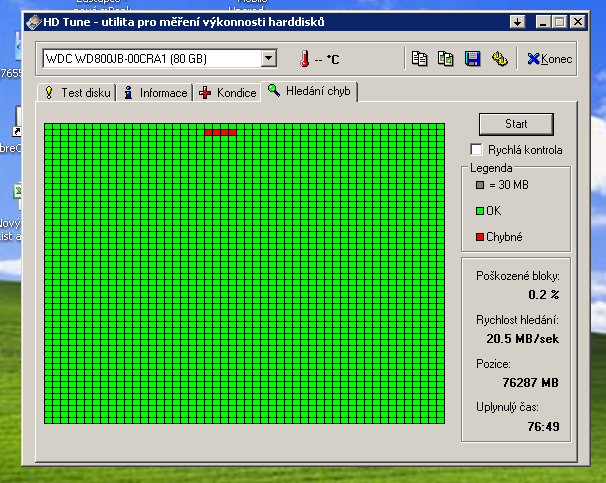Switch to the Test disku tab
Viewport: 606px width, 483px height.
point(77,93)
